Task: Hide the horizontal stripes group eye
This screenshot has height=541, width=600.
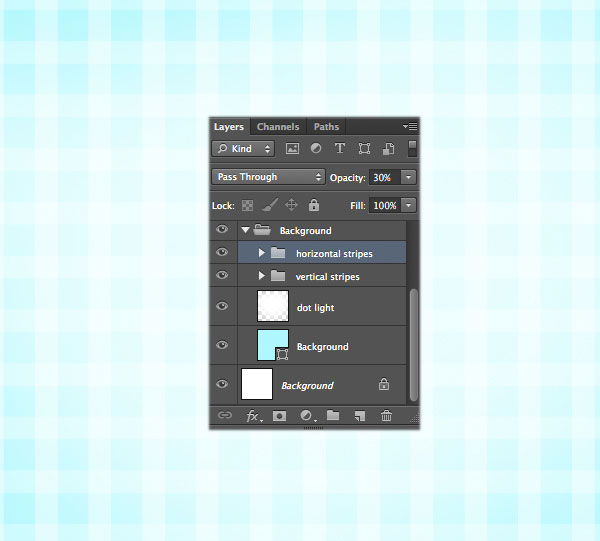Action: 222,252
